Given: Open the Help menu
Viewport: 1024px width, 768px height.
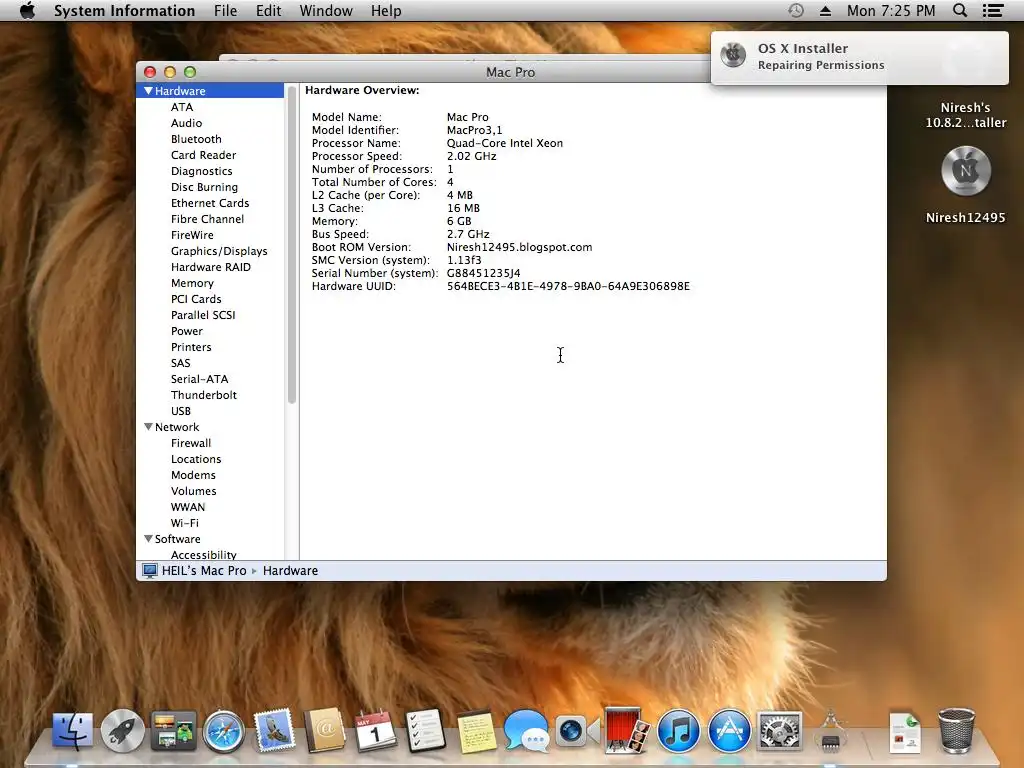Looking at the screenshot, I should [x=386, y=10].
